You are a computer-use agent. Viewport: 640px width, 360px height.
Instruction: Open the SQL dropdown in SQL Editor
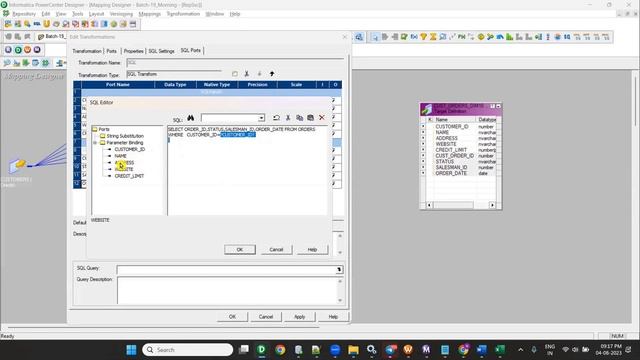pos(261,118)
